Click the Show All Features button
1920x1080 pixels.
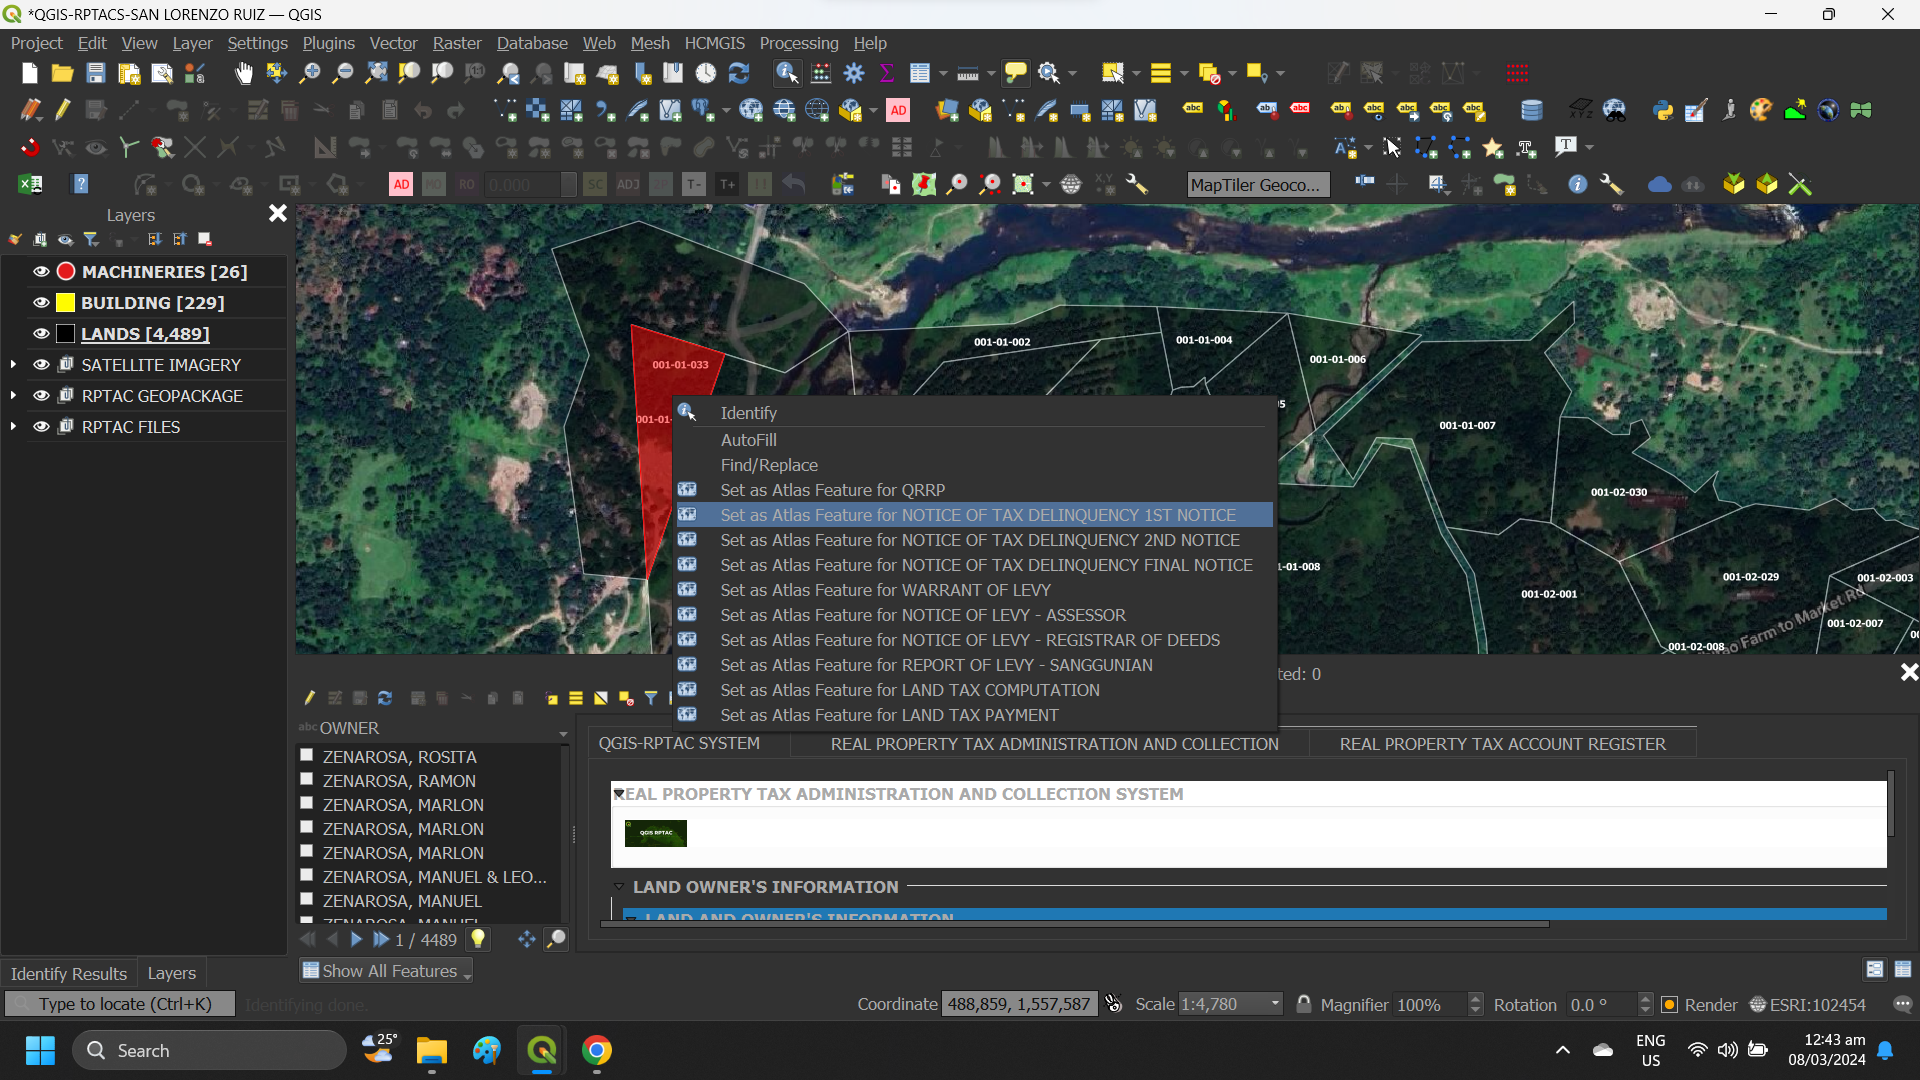click(x=385, y=970)
